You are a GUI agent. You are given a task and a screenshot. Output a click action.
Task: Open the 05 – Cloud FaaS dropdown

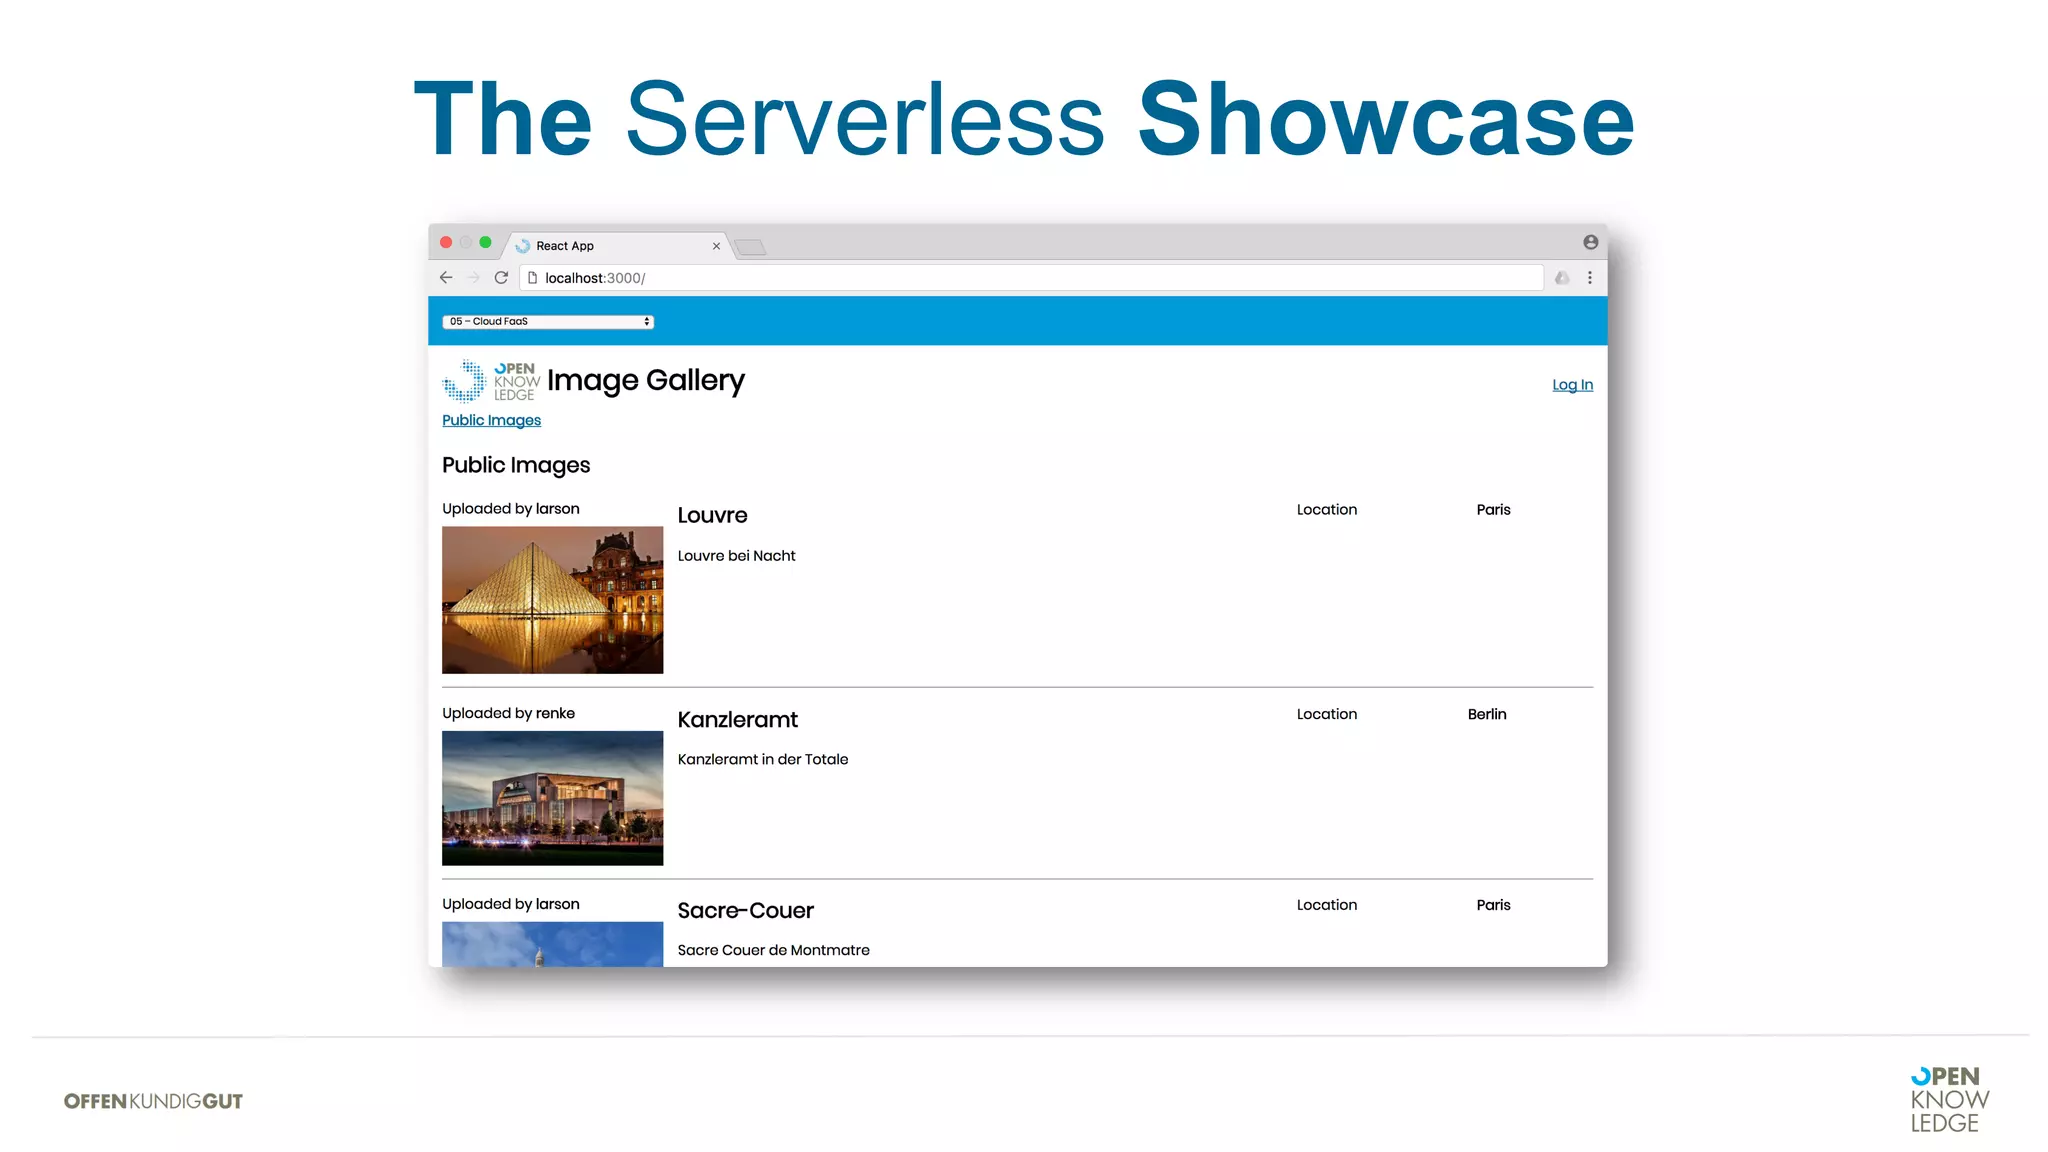pyautogui.click(x=548, y=321)
